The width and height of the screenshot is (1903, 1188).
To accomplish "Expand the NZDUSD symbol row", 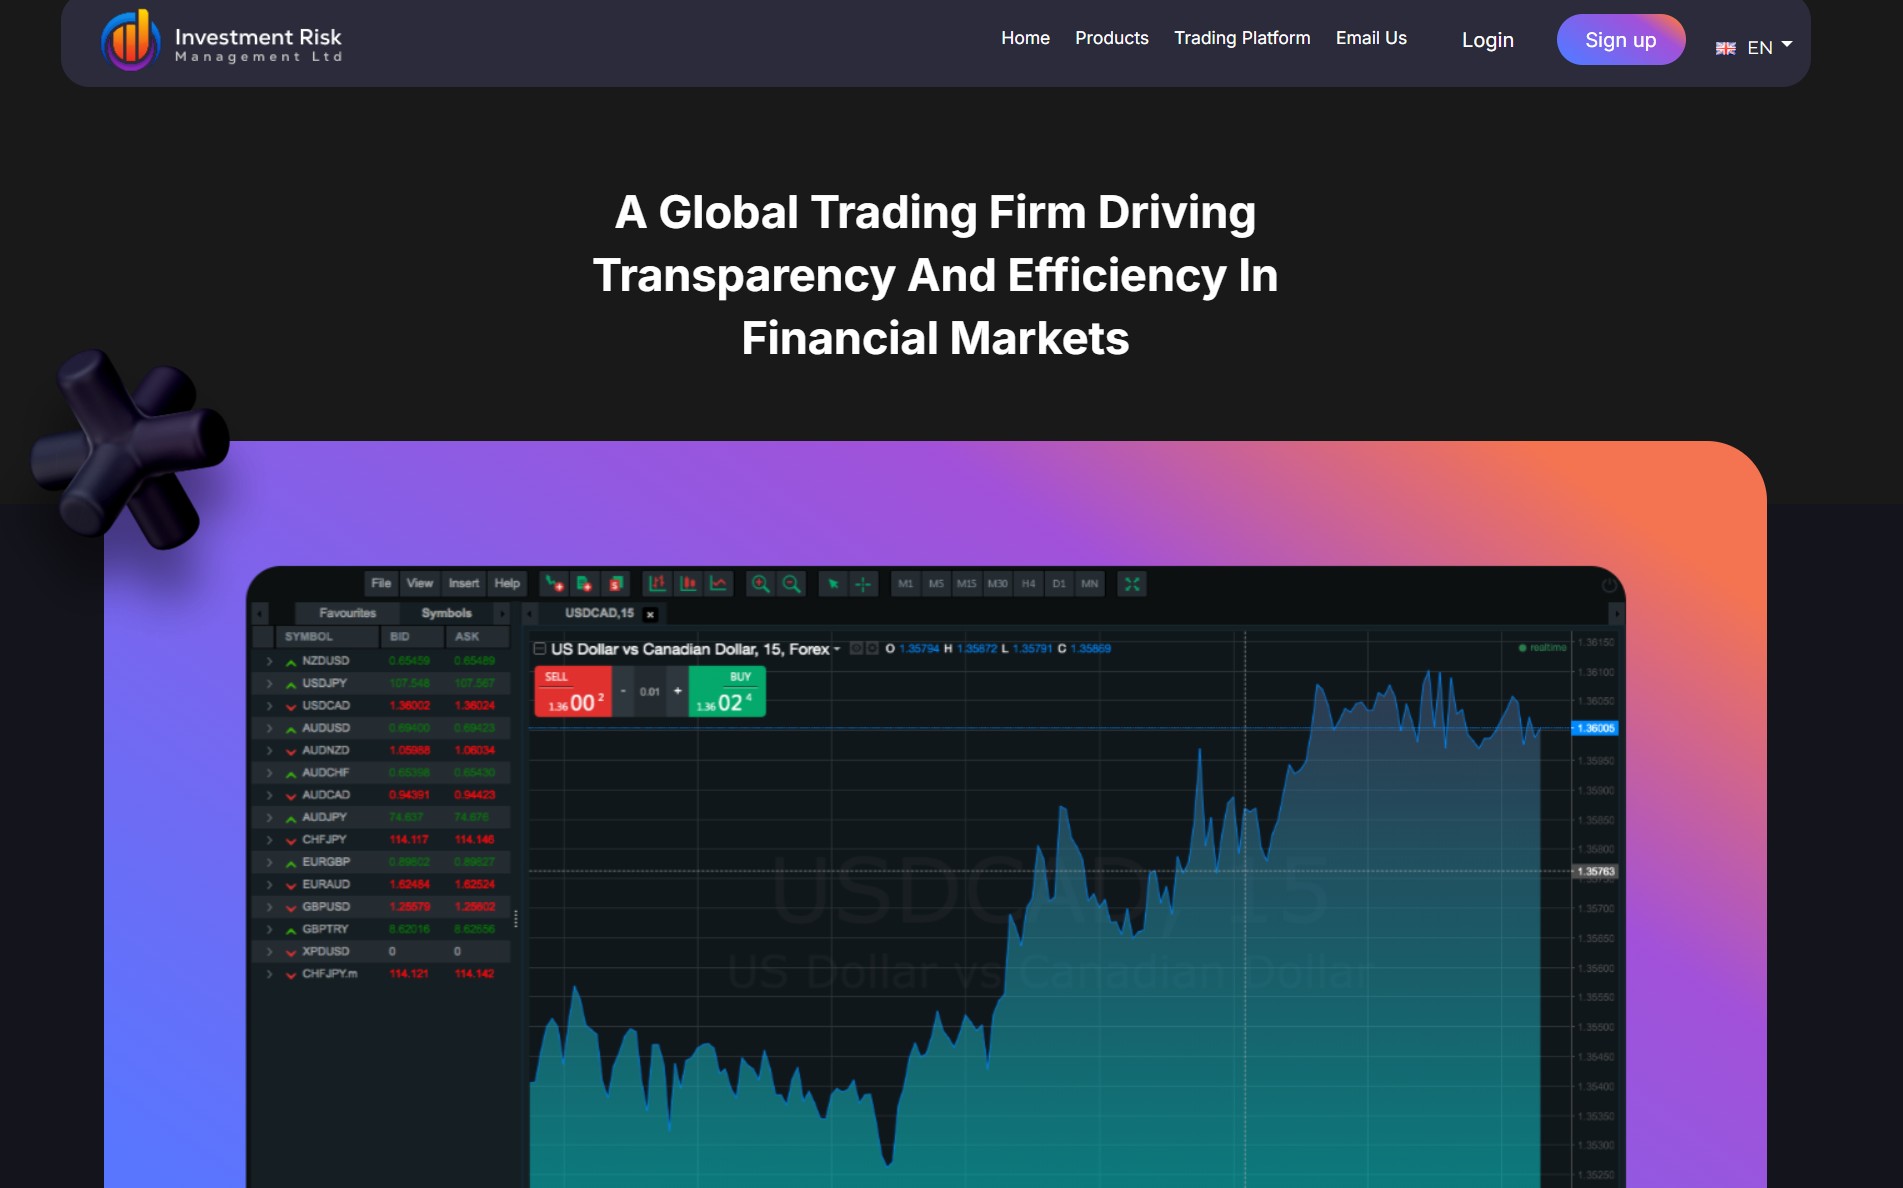I will [x=269, y=661].
